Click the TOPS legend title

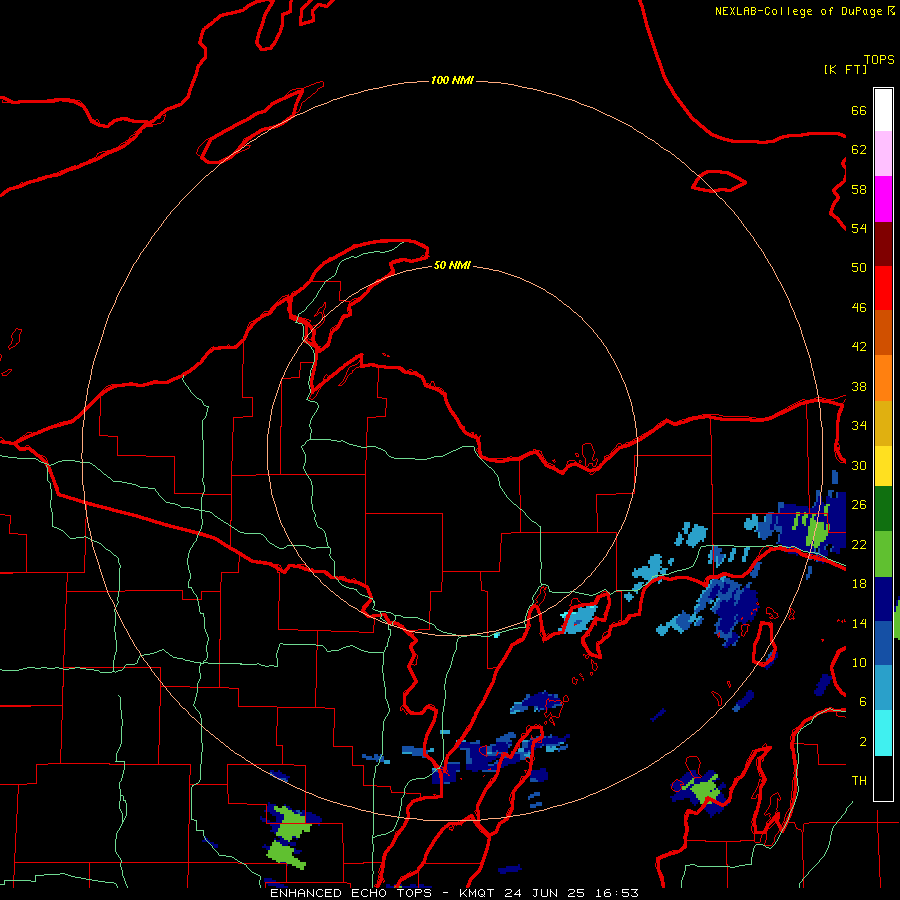879,60
